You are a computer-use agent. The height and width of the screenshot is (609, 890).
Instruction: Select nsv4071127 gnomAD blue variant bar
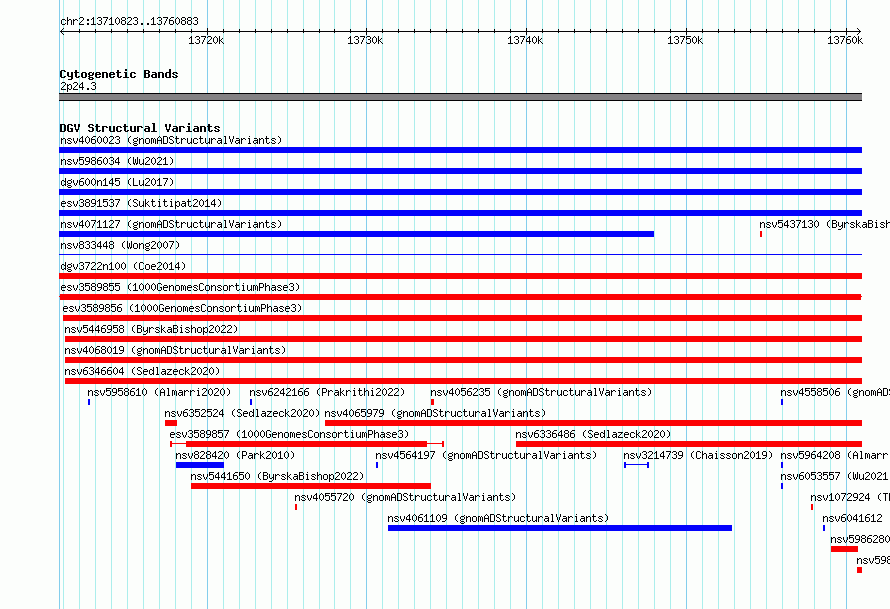356,234
